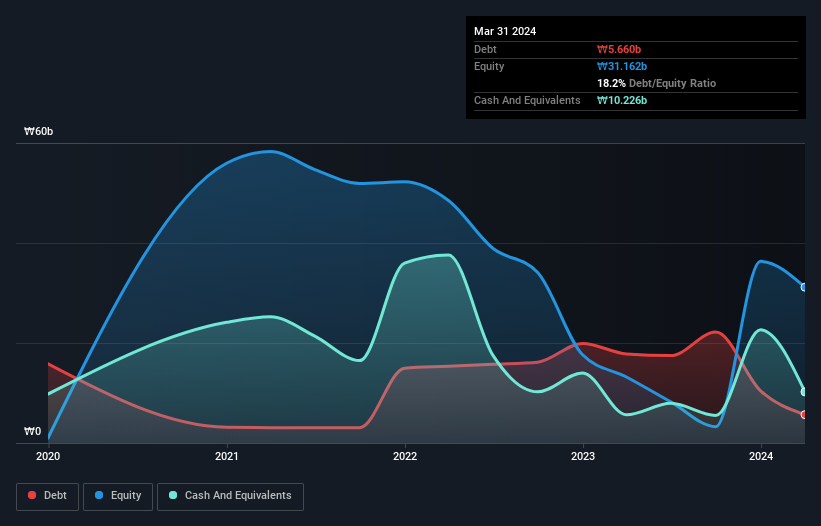
Task: Toggle the Debt series legend button
Action: (48, 496)
